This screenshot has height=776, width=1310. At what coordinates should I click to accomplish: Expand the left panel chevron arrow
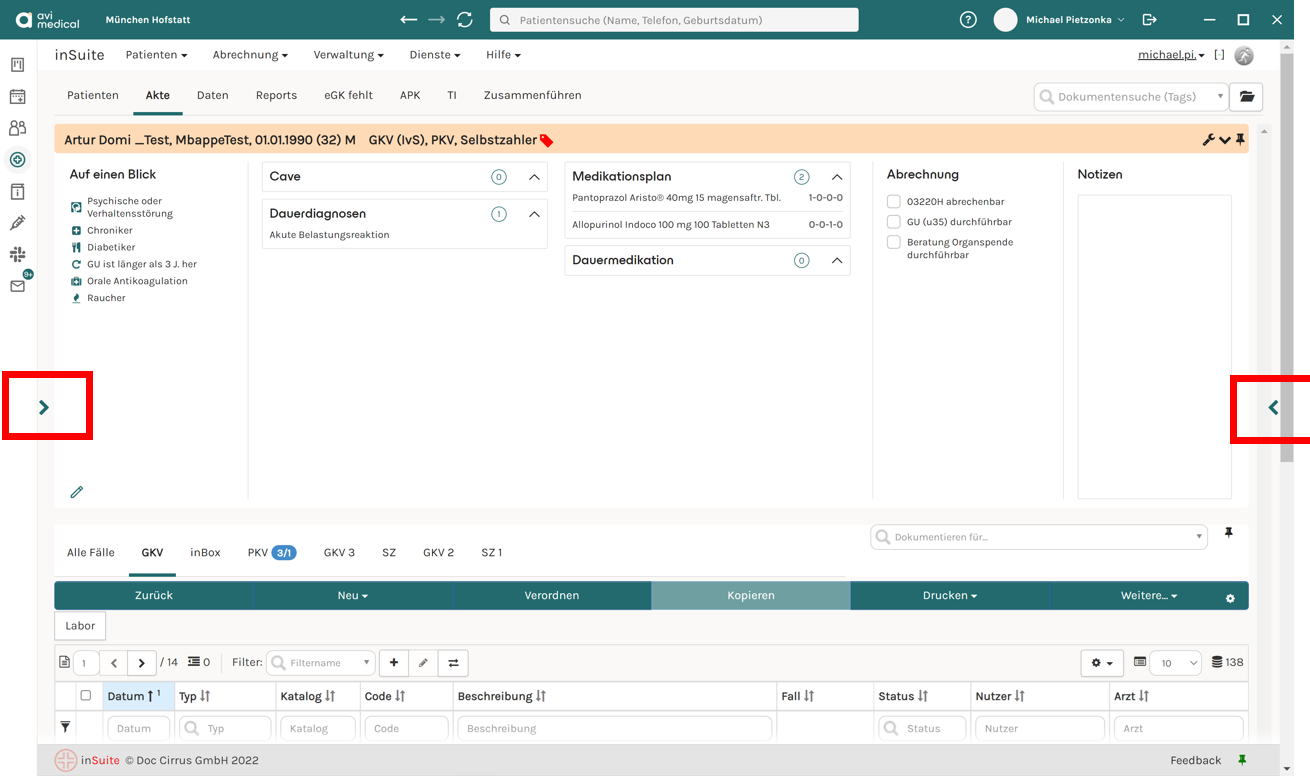[44, 407]
